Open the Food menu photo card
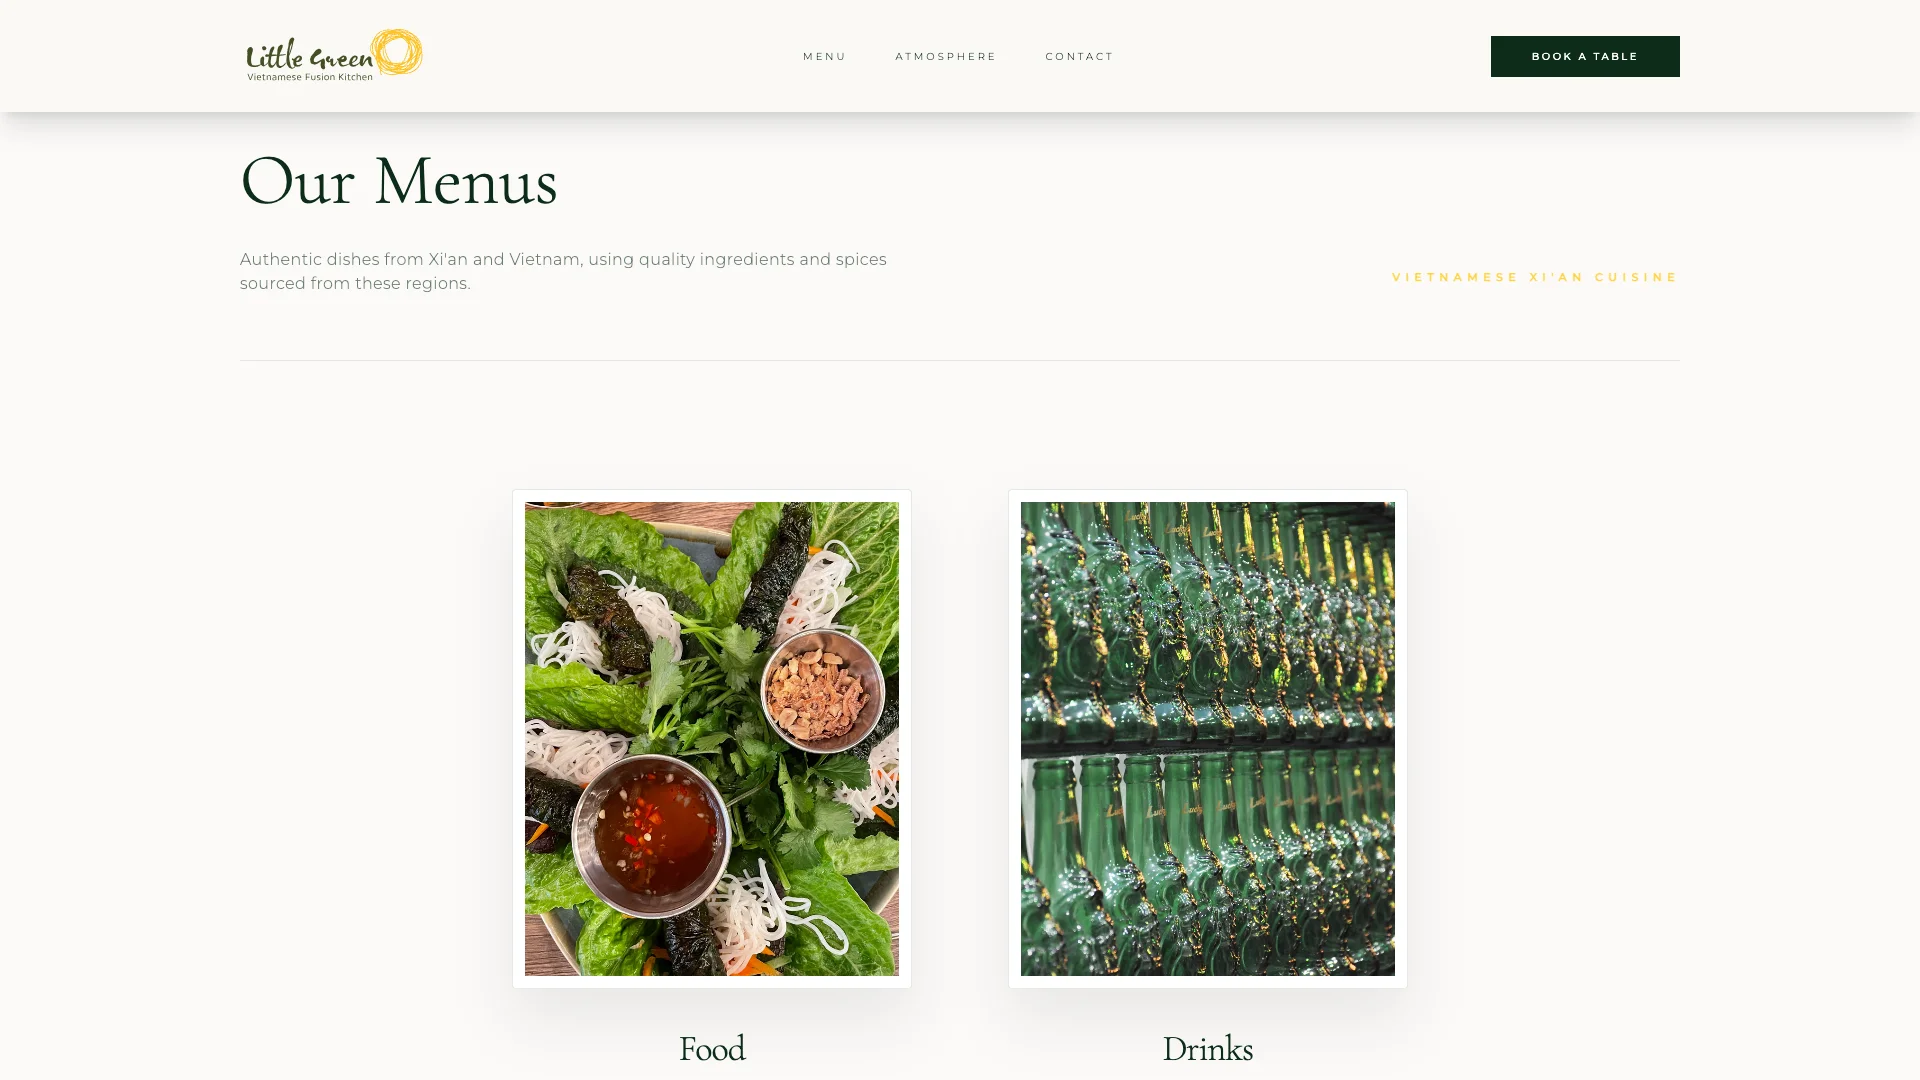 pyautogui.click(x=712, y=739)
